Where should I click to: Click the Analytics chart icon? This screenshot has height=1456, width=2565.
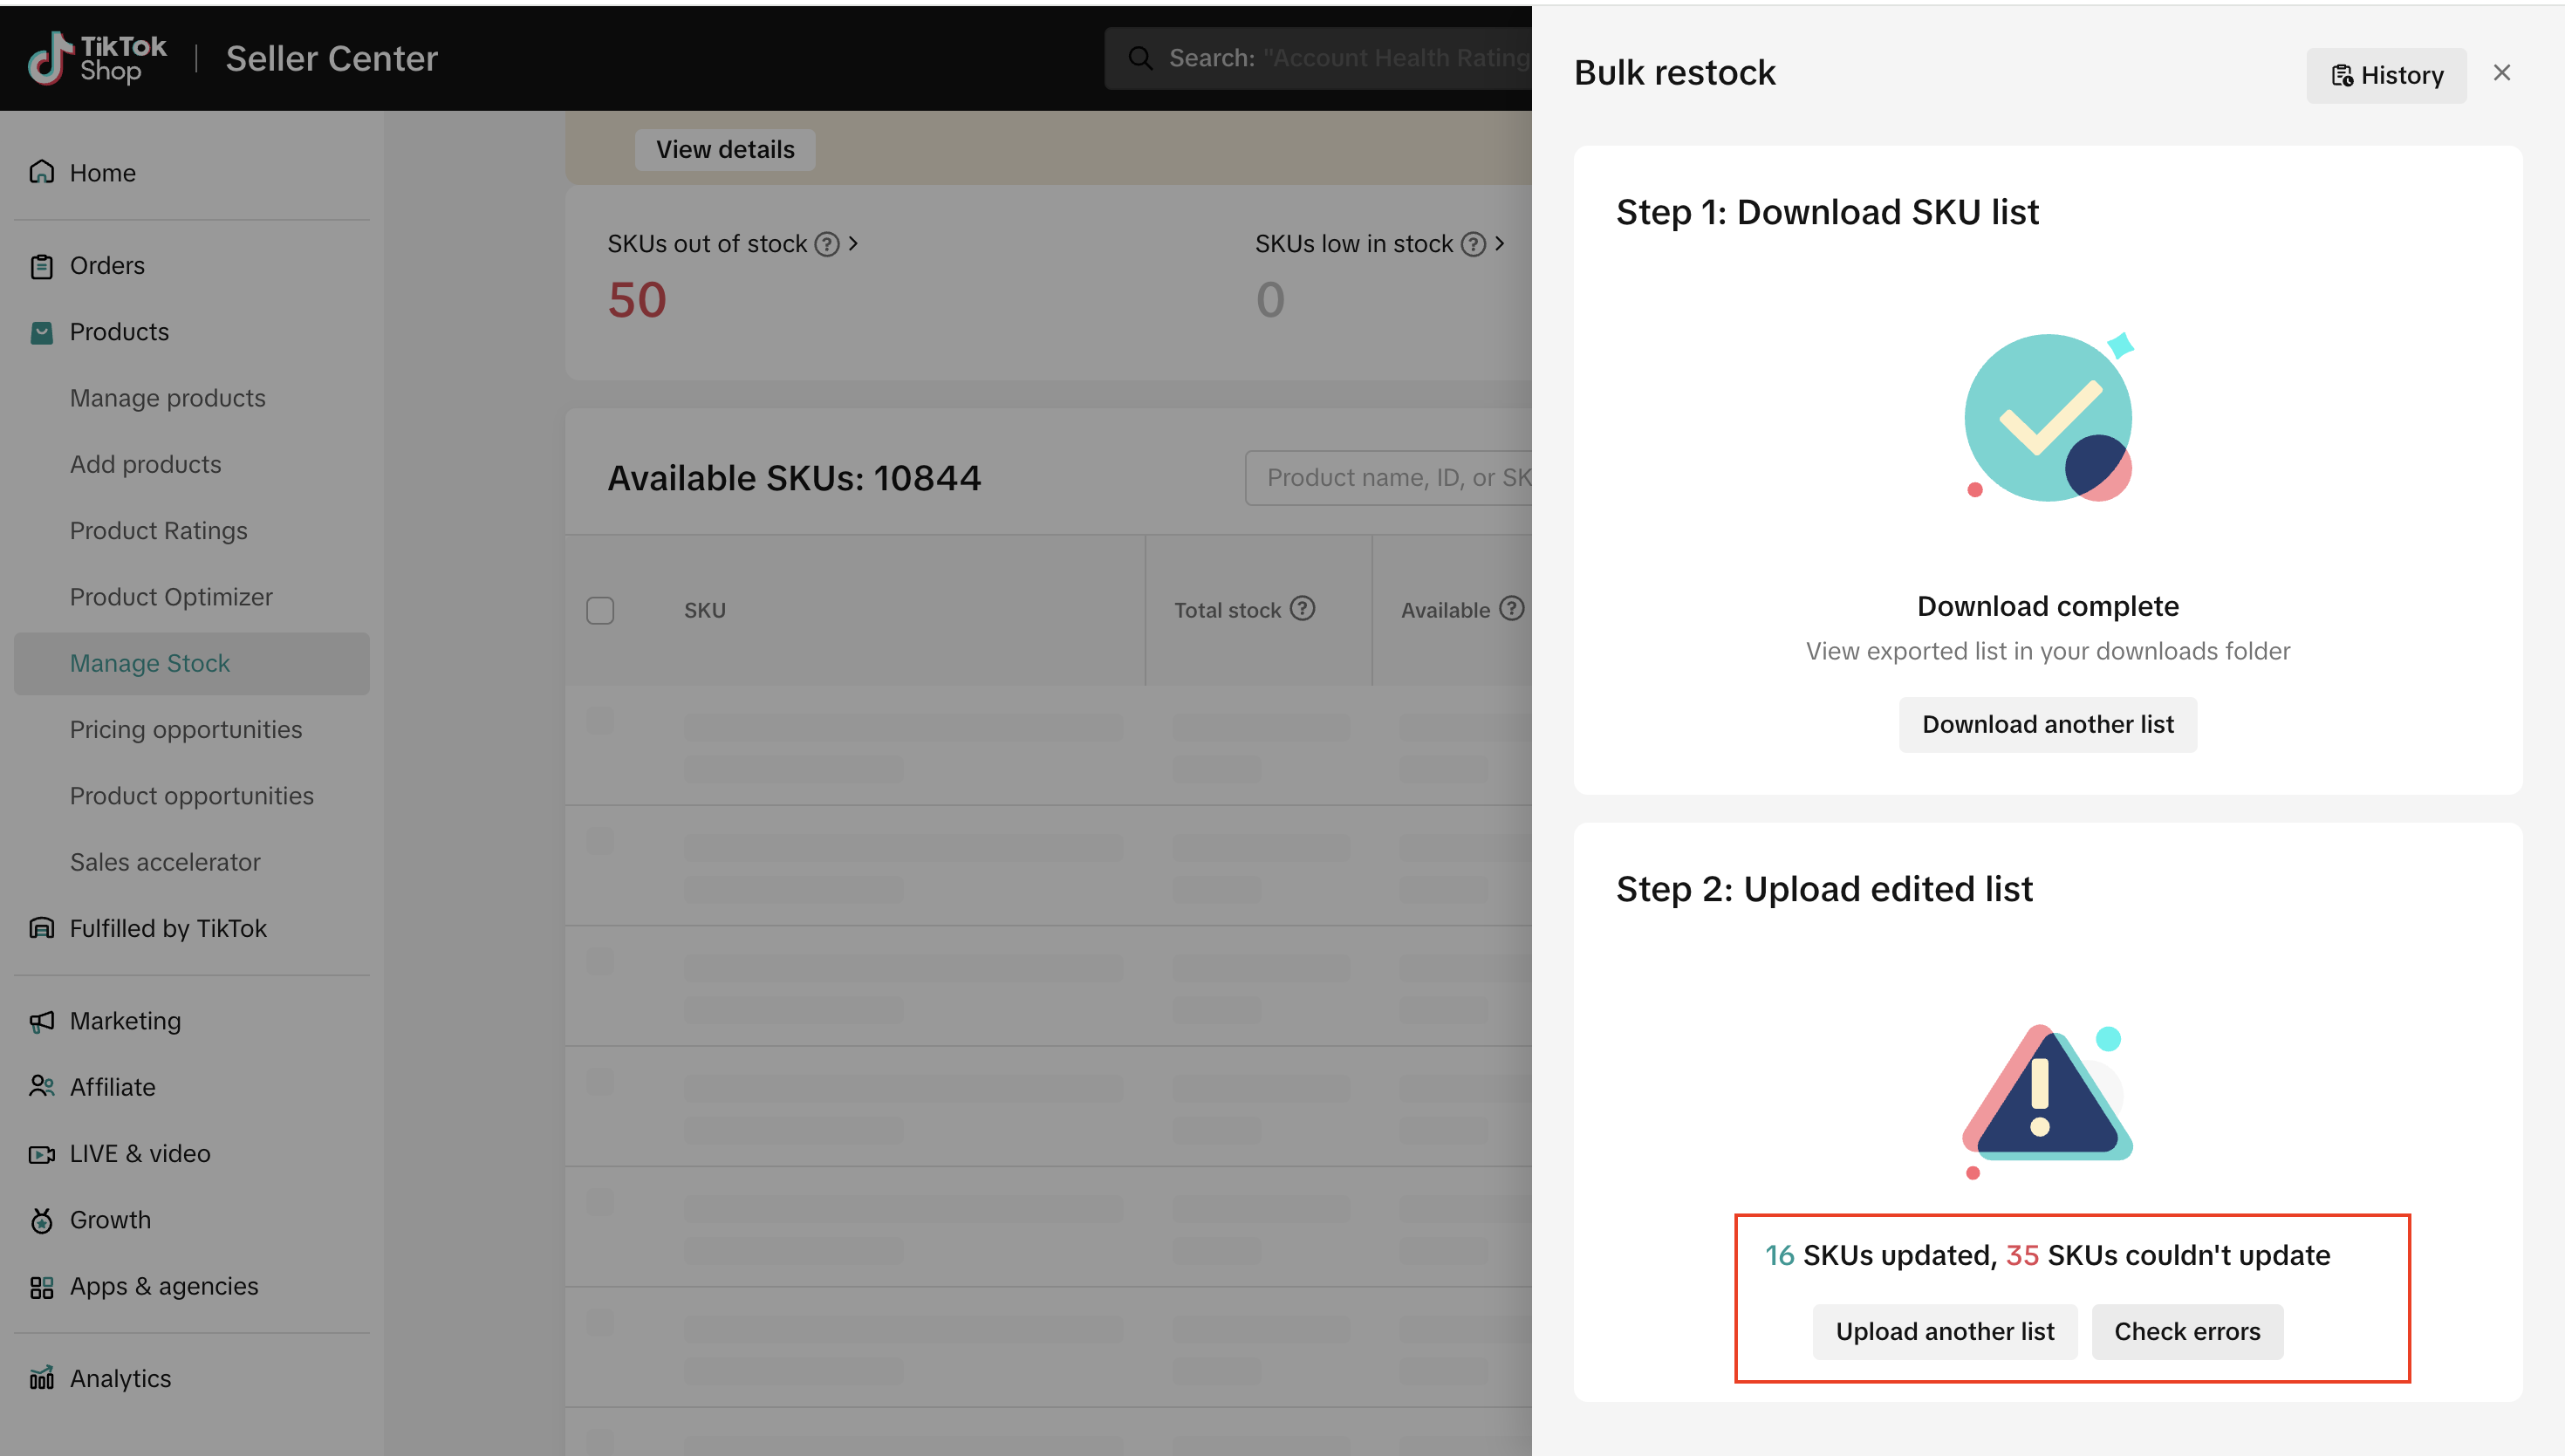click(x=41, y=1379)
